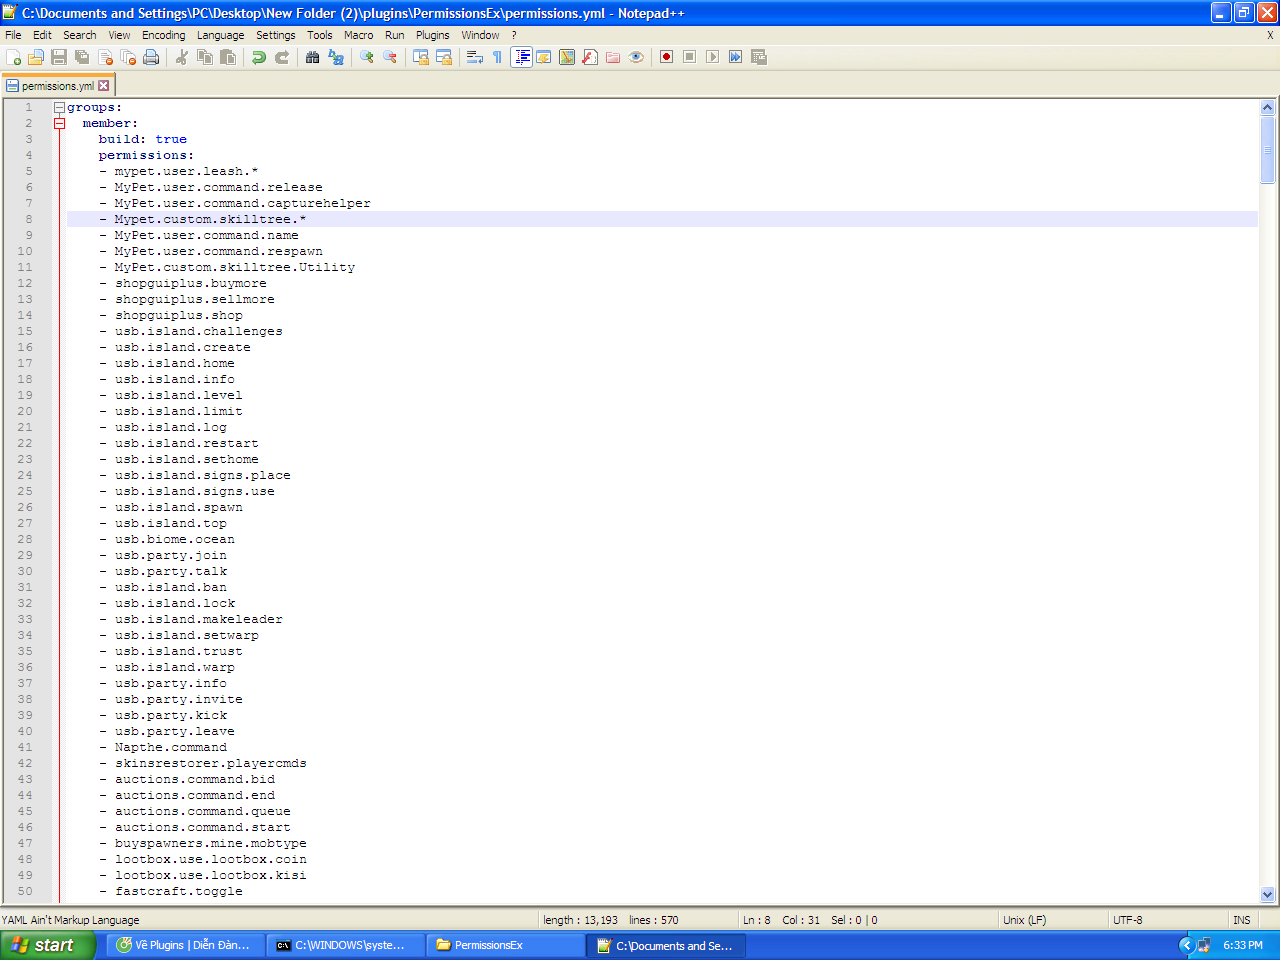The width and height of the screenshot is (1280, 960).
Task: Click the vertical scrollbar down arrow
Action: pos(1267,895)
